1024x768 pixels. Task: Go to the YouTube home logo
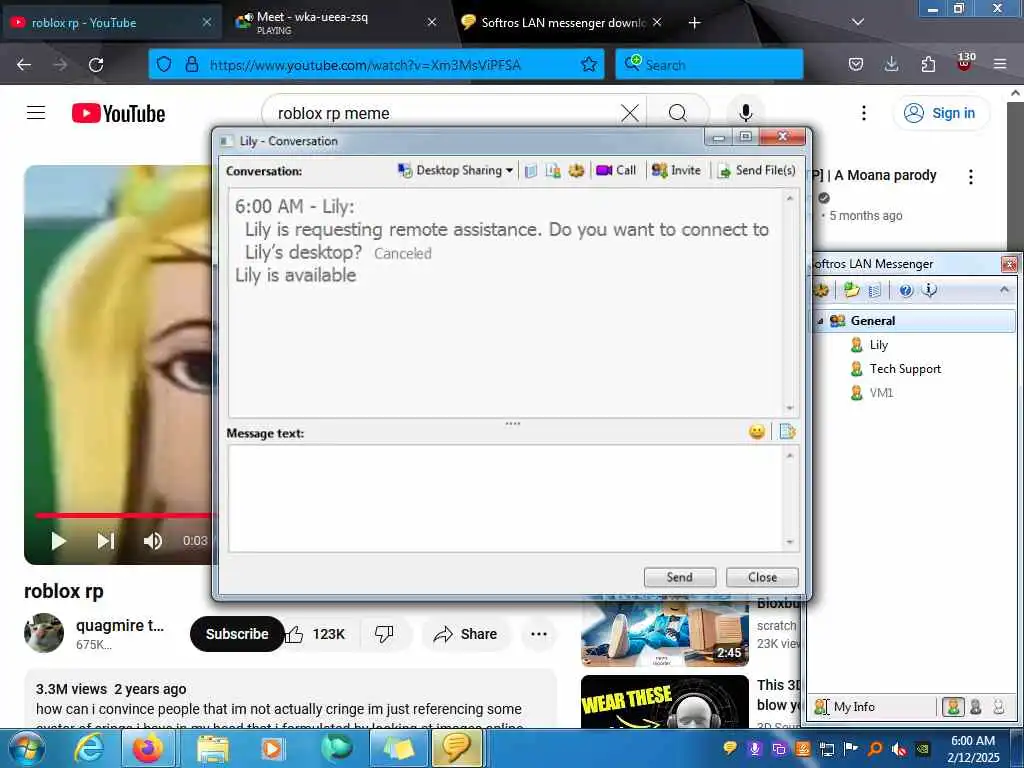pos(118,114)
